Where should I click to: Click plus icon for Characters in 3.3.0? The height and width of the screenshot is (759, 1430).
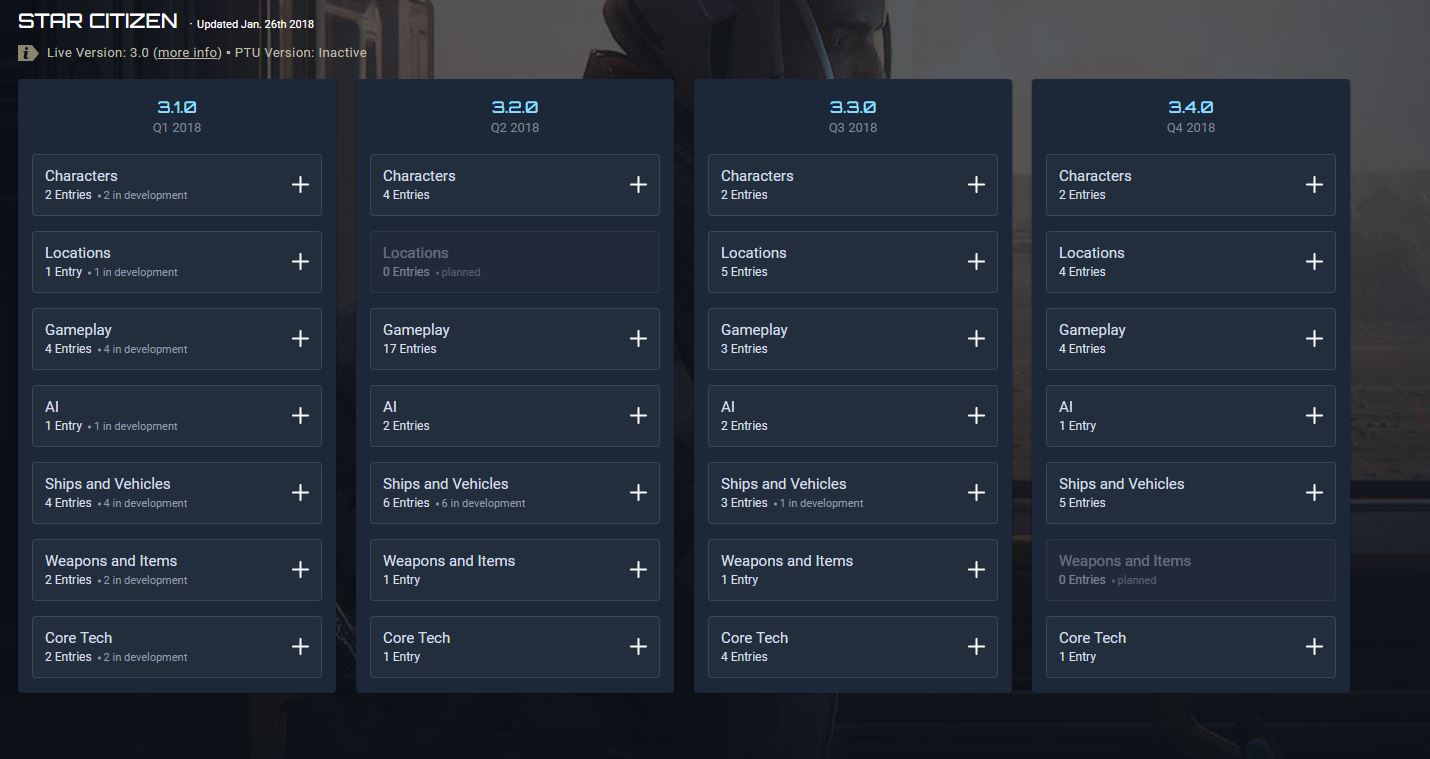(x=976, y=185)
